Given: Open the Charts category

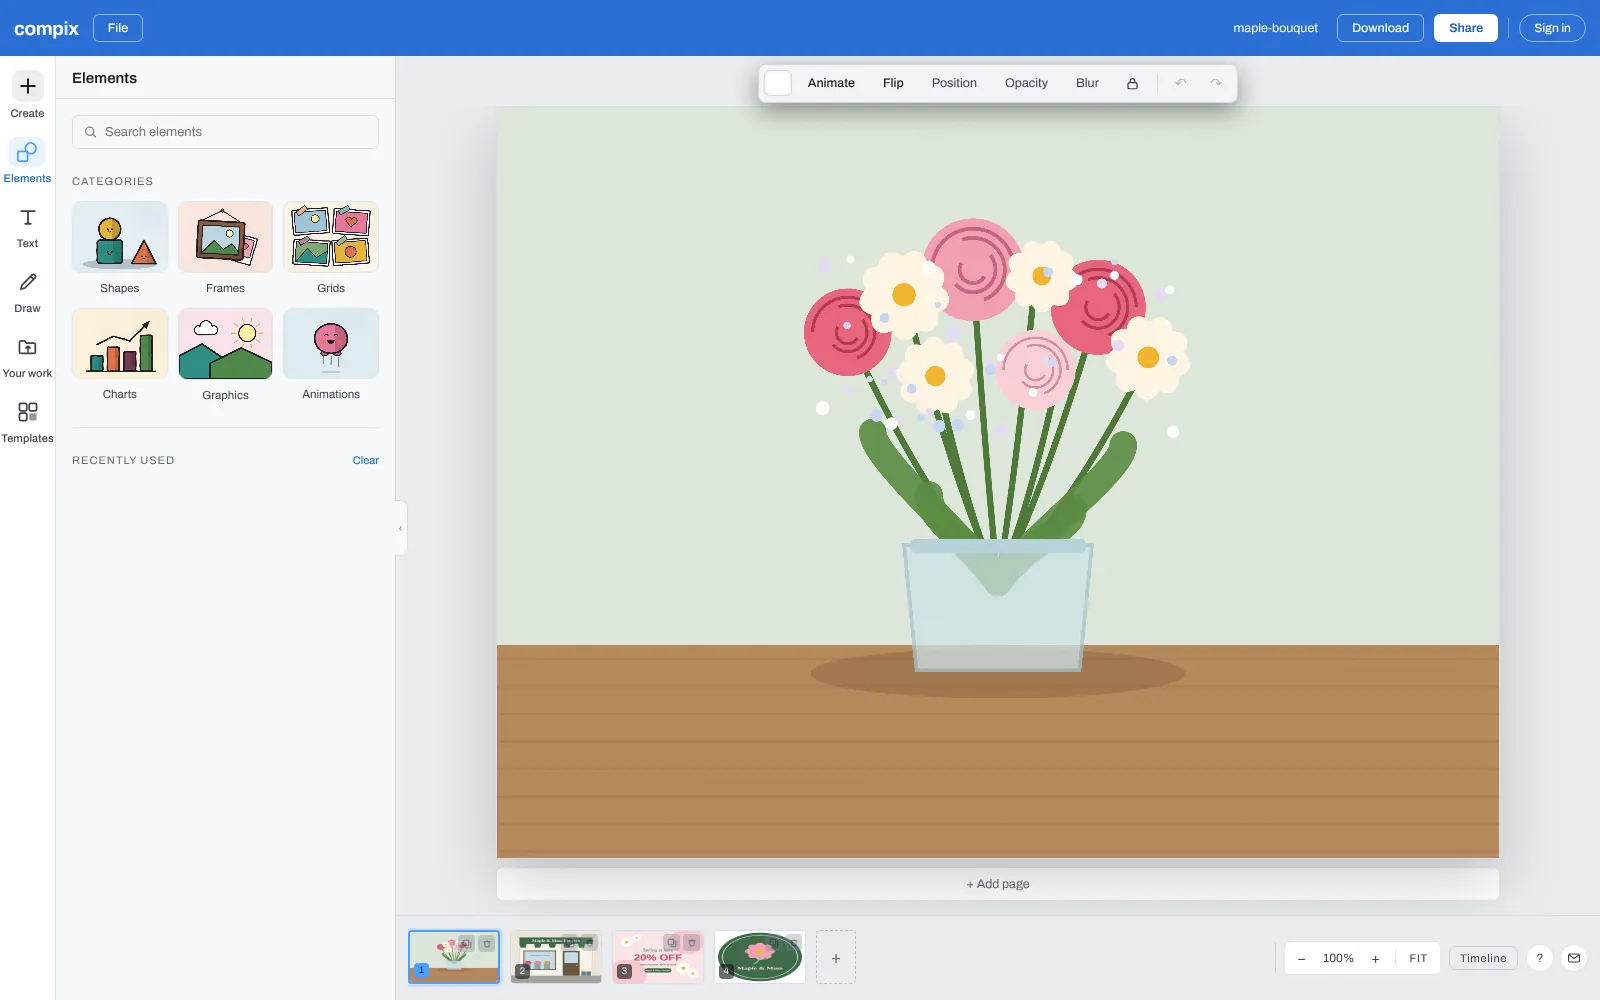Looking at the screenshot, I should (x=120, y=355).
